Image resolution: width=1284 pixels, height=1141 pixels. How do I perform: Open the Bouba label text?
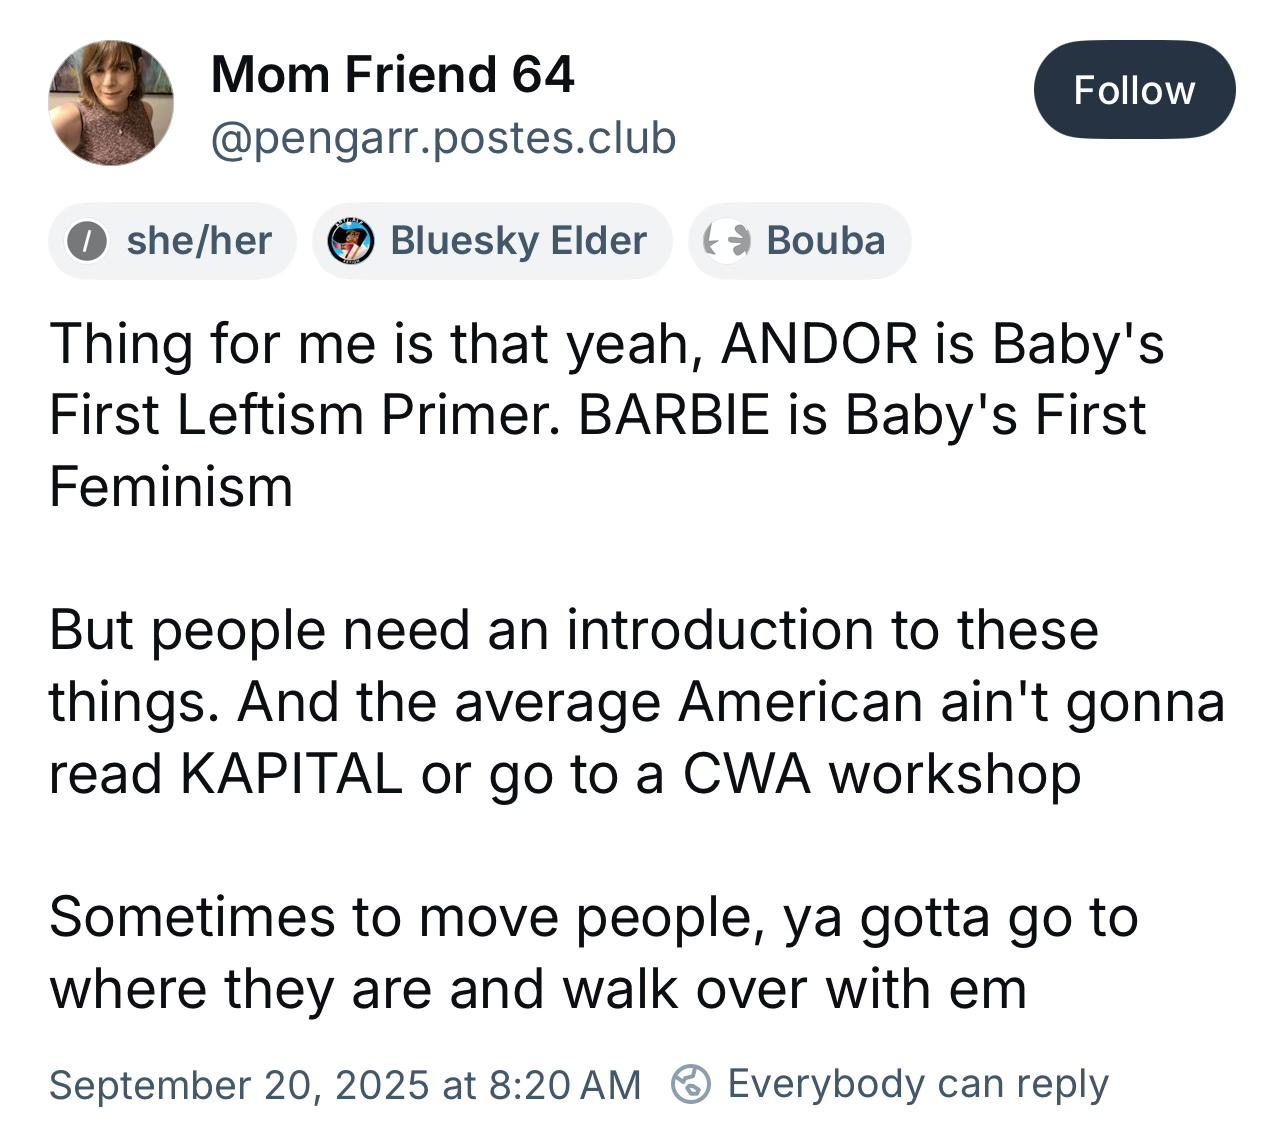coord(826,241)
